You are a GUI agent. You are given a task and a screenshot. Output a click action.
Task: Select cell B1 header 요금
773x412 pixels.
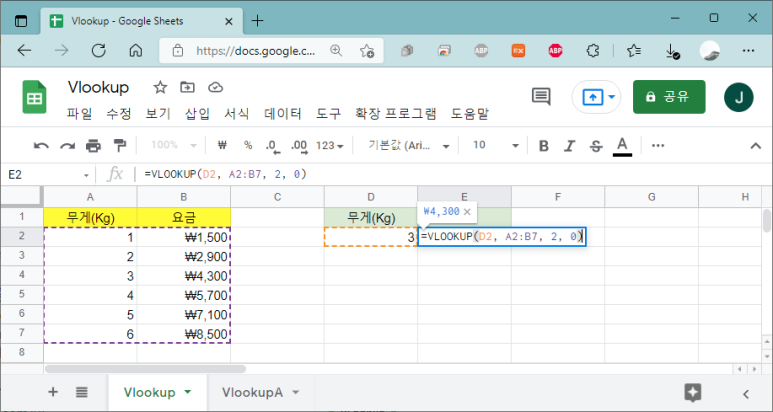pyautogui.click(x=184, y=217)
